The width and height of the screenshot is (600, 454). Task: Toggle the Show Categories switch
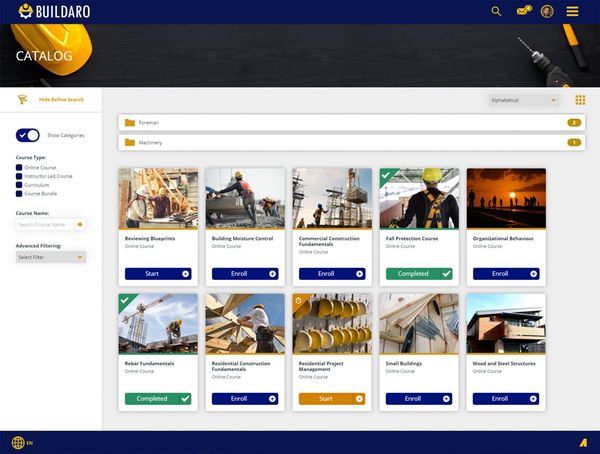[28, 135]
